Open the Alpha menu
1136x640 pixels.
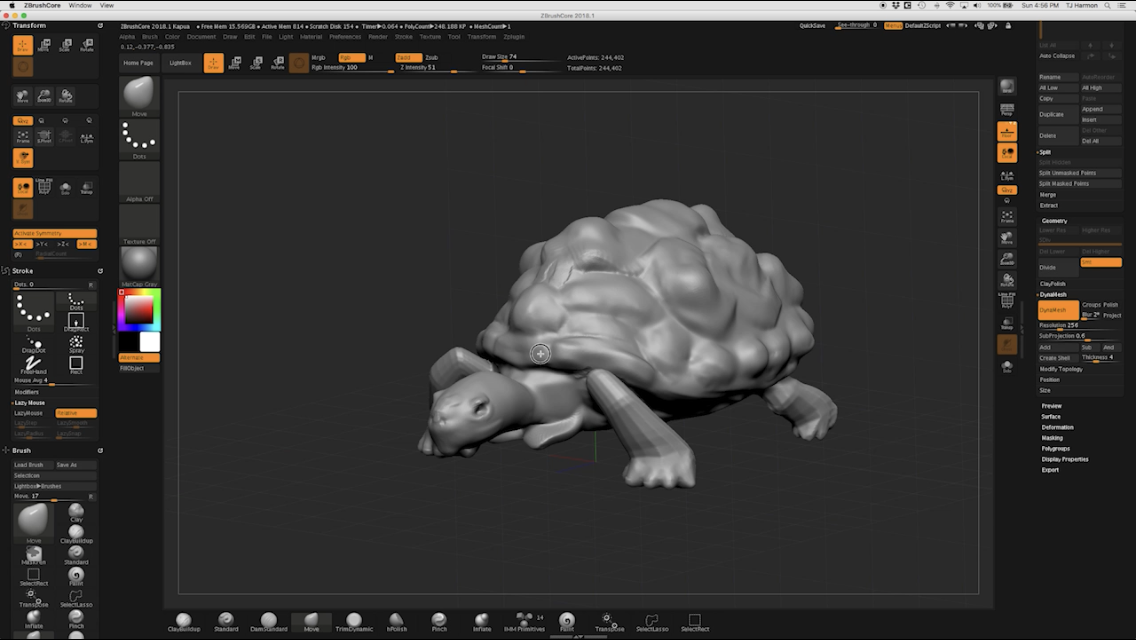(127, 37)
